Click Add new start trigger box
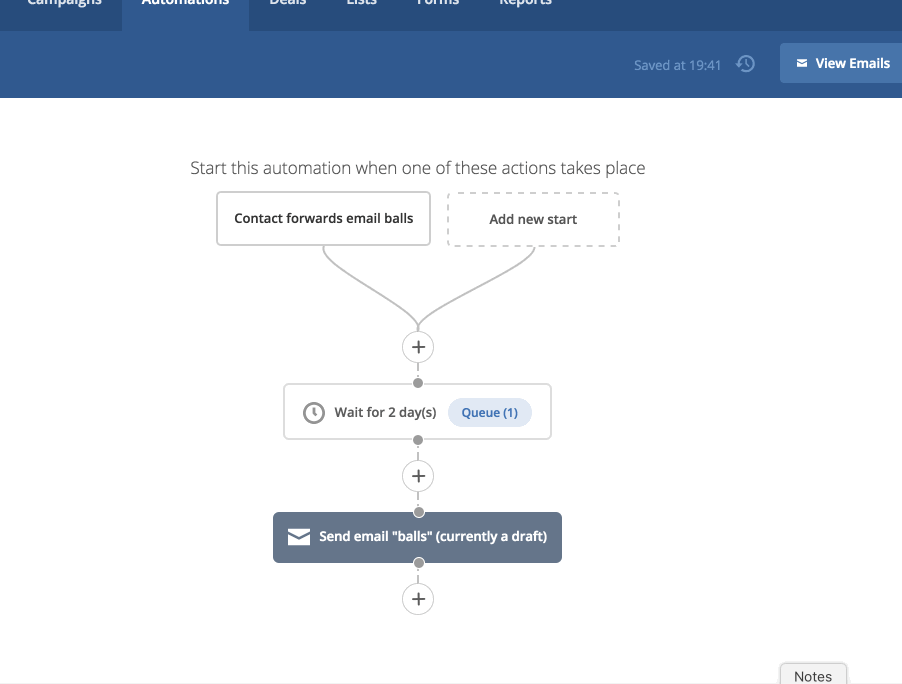Viewport: 902px width, 684px height. click(x=533, y=219)
